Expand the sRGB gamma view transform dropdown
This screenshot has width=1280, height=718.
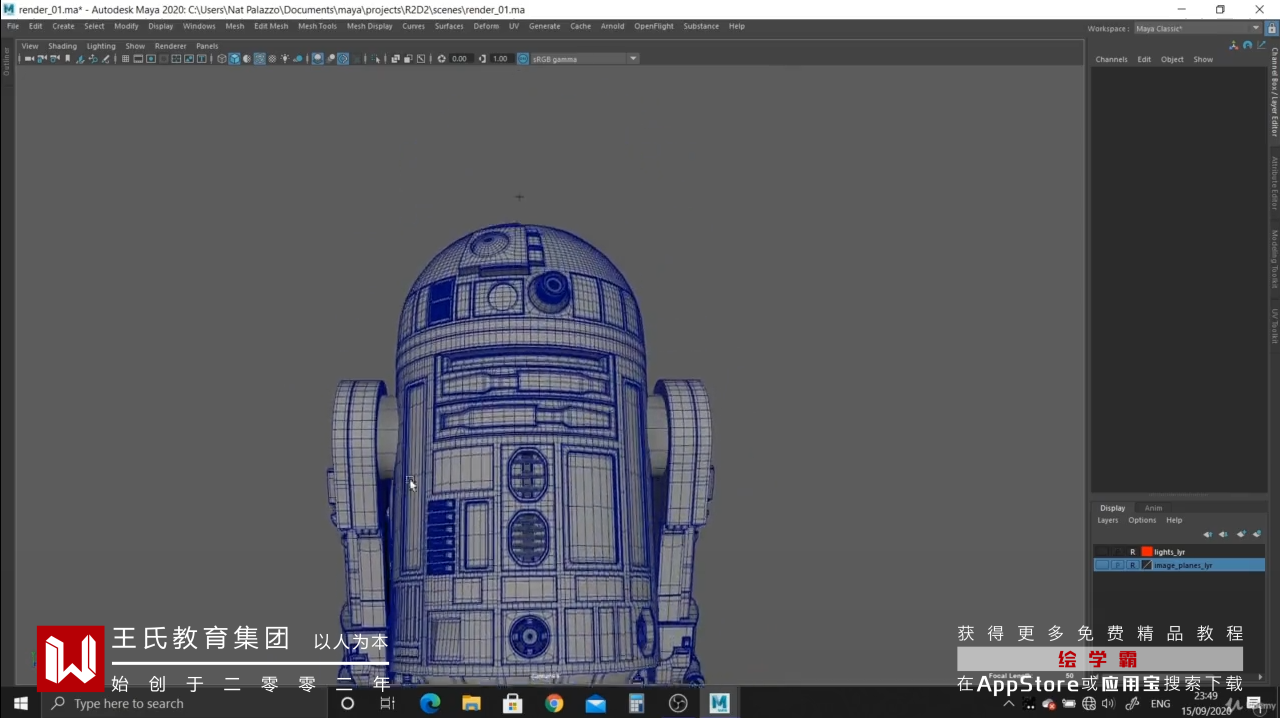tap(633, 59)
